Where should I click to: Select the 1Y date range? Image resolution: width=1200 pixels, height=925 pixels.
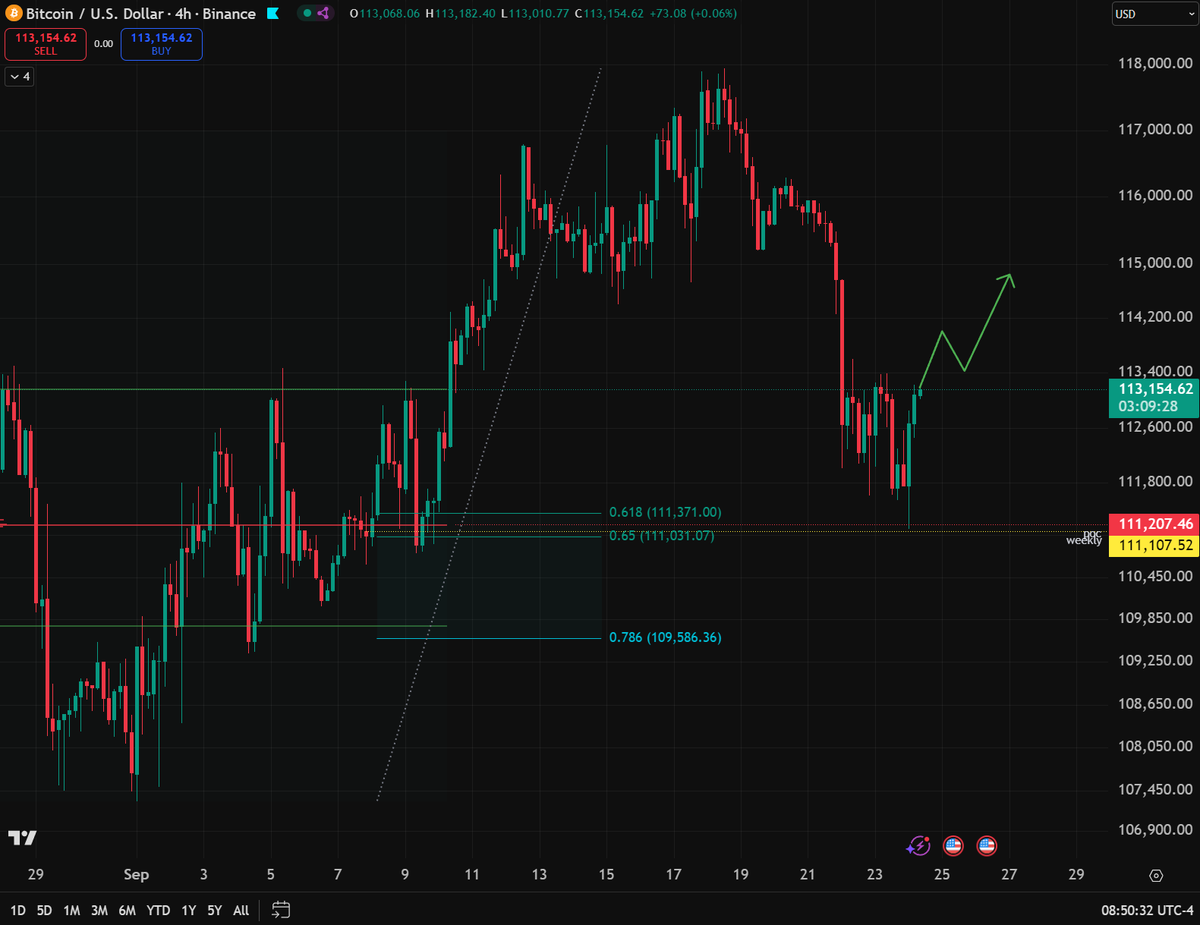point(189,910)
